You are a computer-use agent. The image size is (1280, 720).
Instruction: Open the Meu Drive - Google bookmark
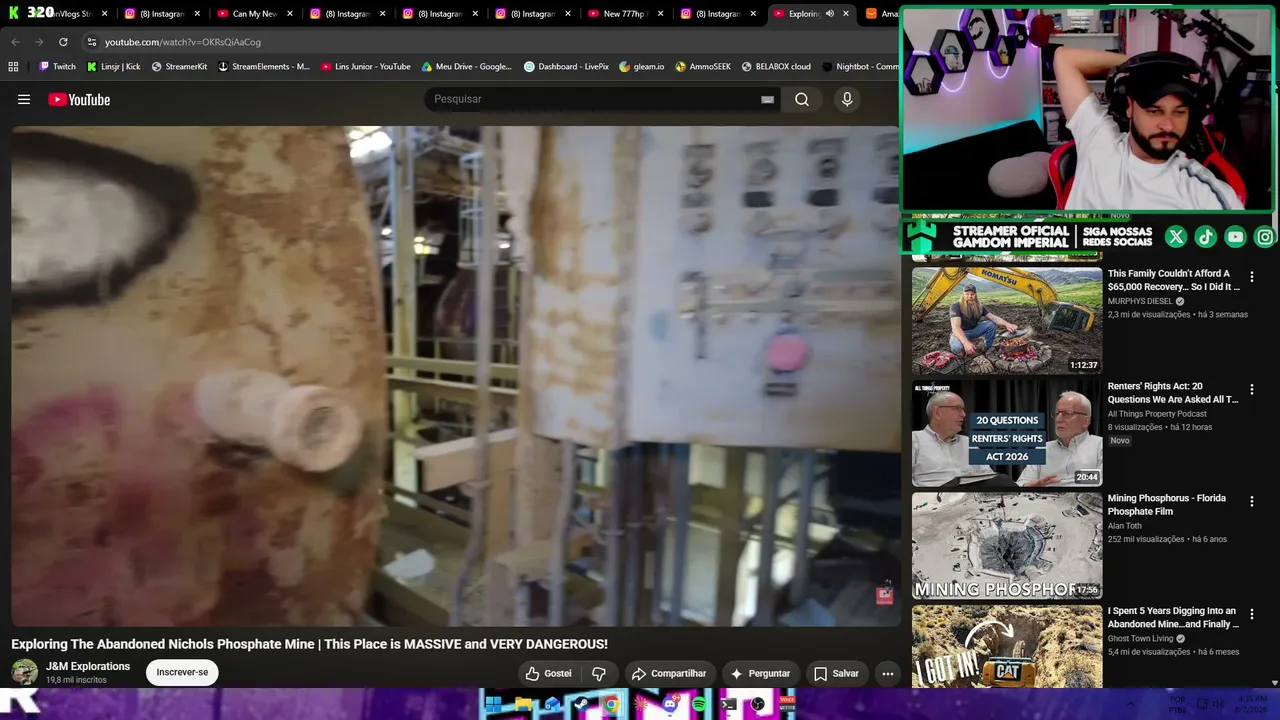coord(466,67)
